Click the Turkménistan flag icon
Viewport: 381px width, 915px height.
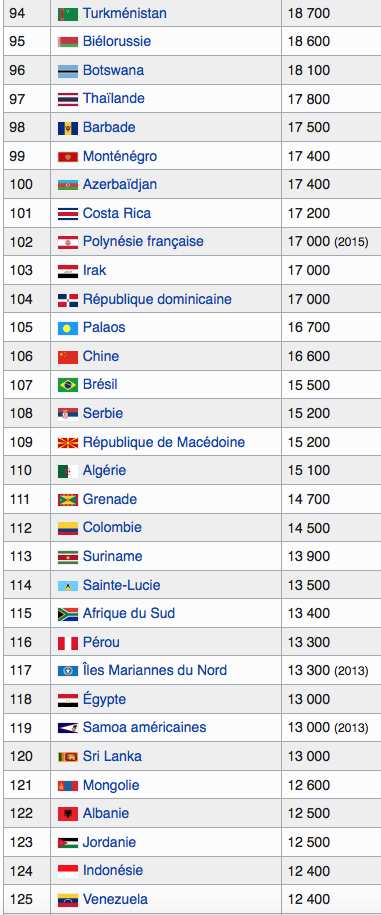click(x=68, y=13)
